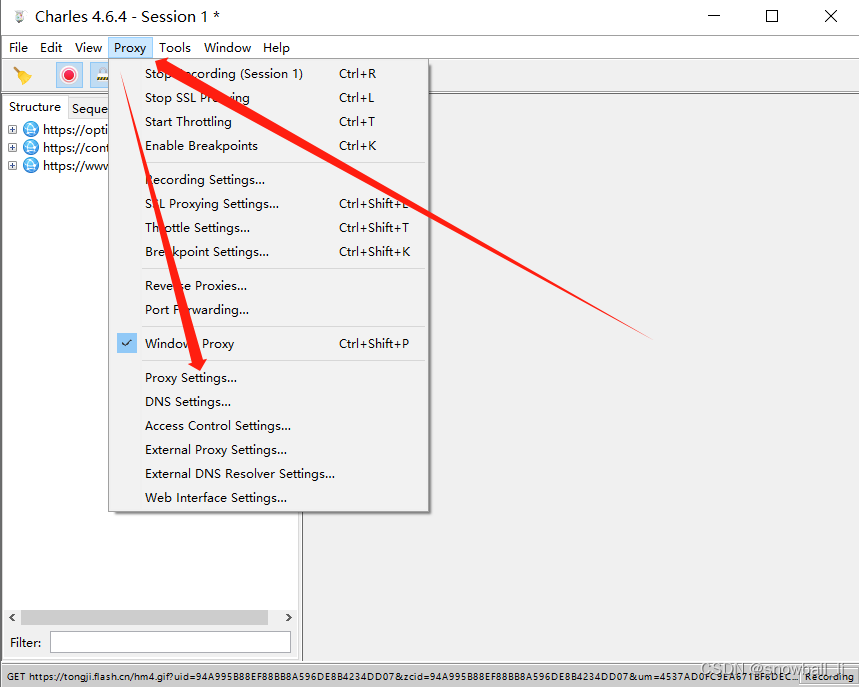The image size is (859, 687).
Task: Switch to the Structure tab
Action: (35, 107)
